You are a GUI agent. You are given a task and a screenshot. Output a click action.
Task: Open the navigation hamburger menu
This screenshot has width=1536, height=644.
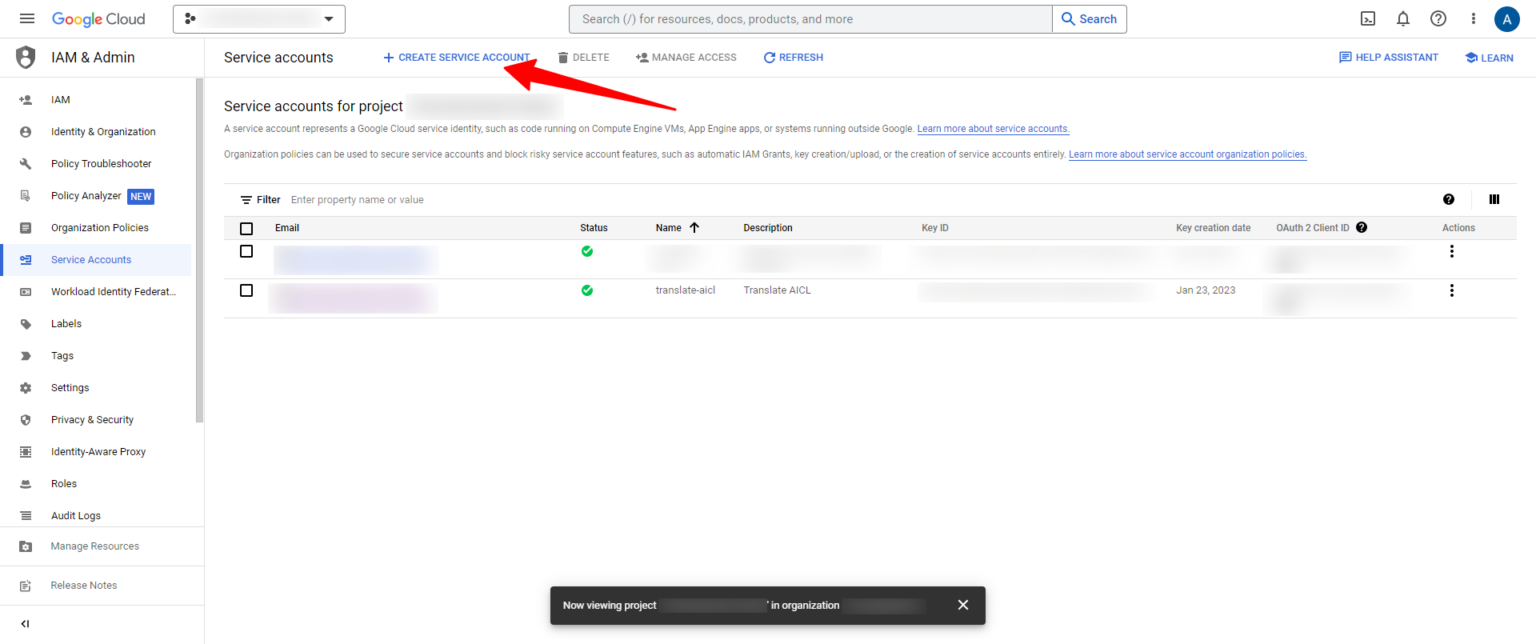(27, 18)
